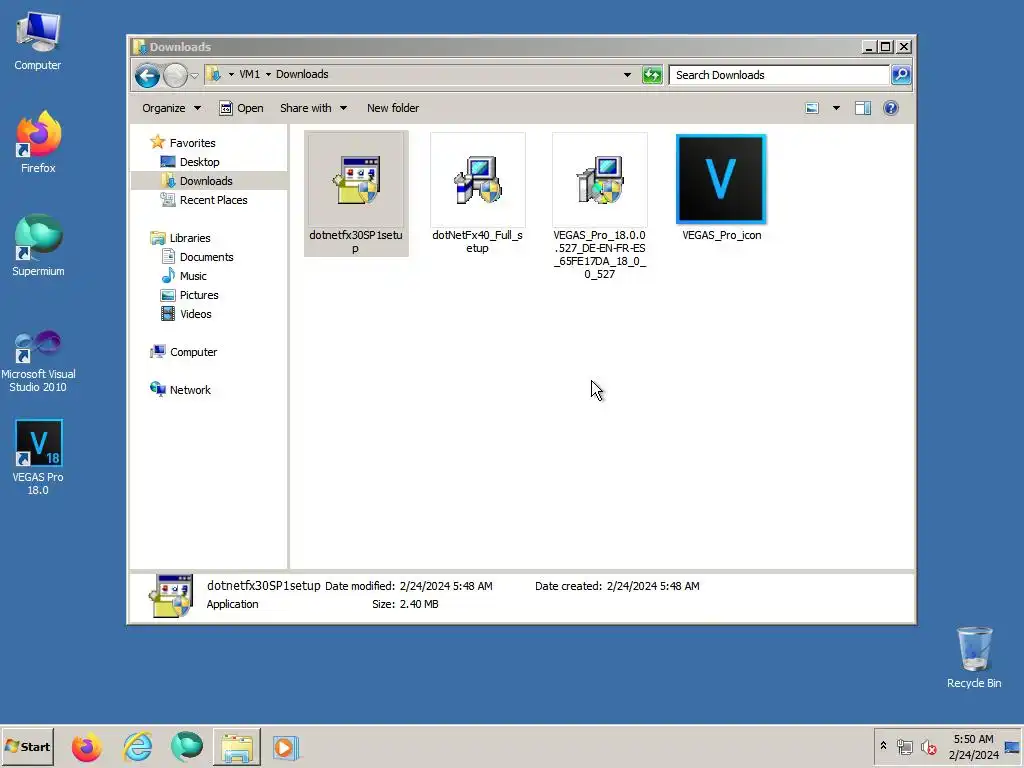The height and width of the screenshot is (768, 1024).
Task: Click the Windows Explorer taskbar button
Action: (x=236, y=747)
